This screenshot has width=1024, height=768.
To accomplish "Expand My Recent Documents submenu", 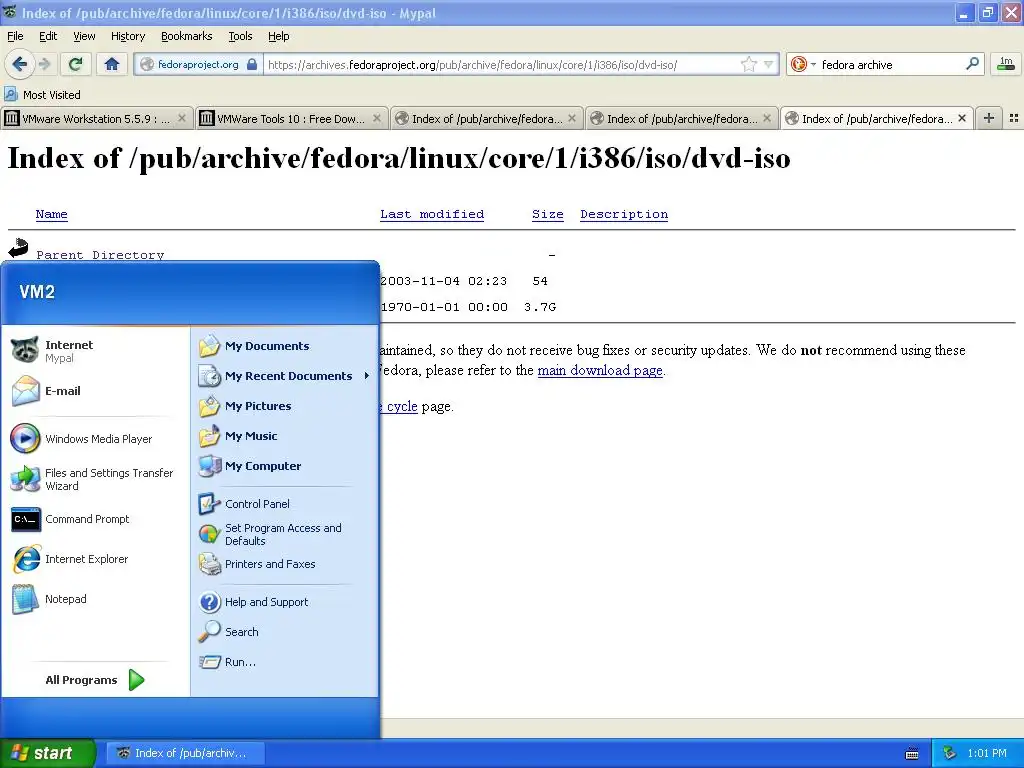I will 285,376.
